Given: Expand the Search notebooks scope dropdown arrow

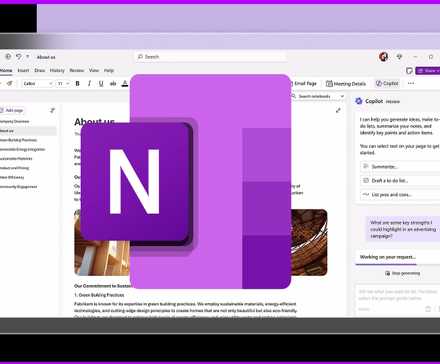Looking at the screenshot, I should click(x=342, y=96).
